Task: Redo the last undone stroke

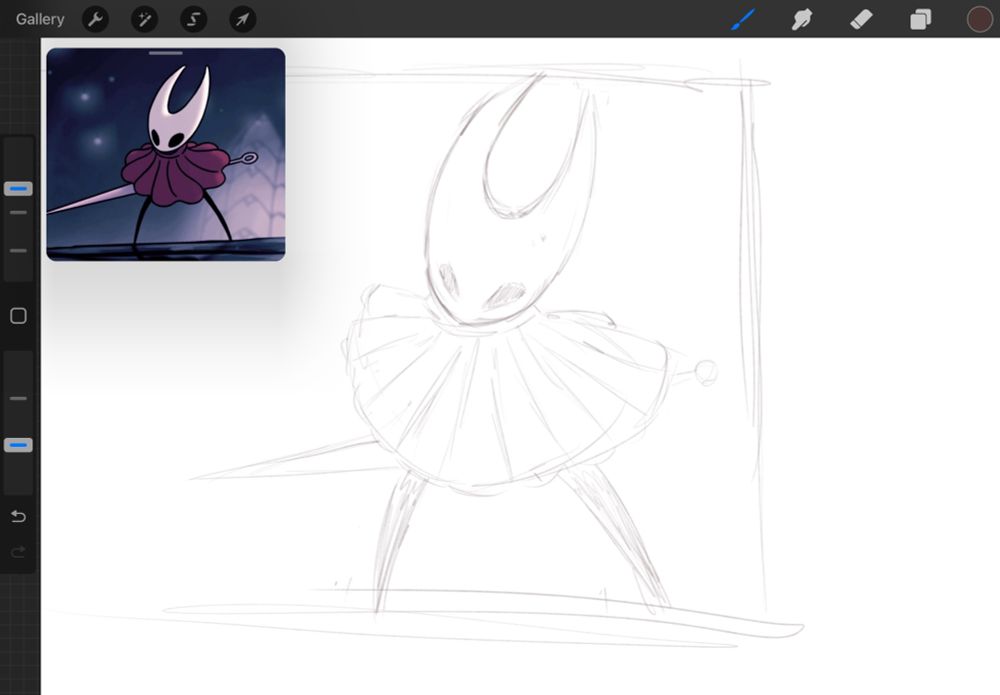Action: [18, 552]
